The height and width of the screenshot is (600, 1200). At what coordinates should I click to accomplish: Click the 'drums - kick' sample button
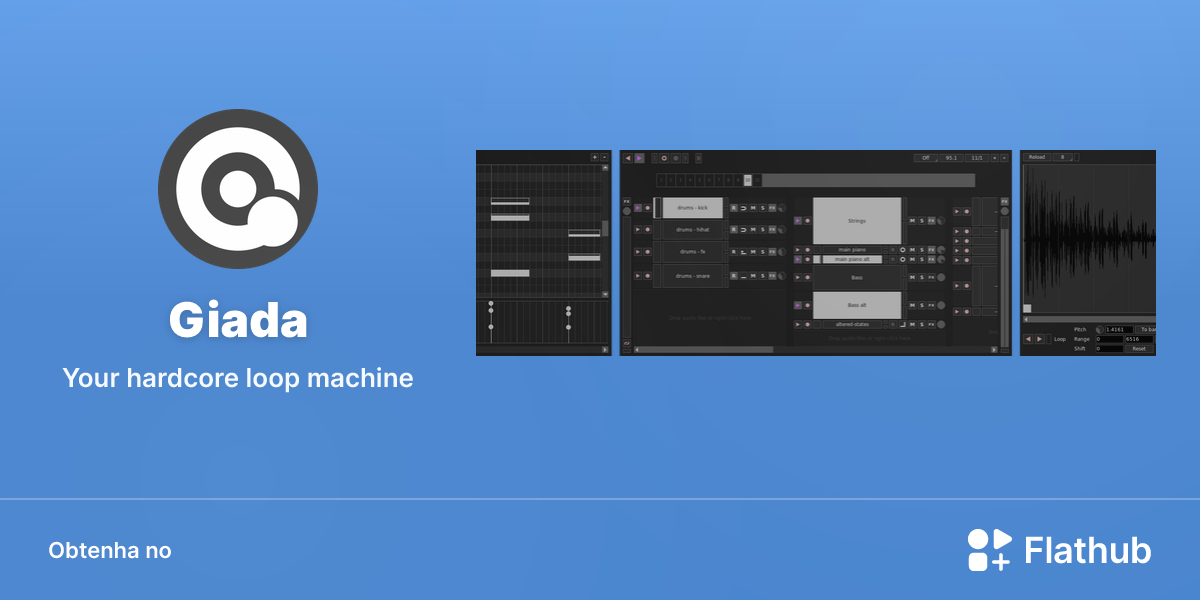point(692,208)
